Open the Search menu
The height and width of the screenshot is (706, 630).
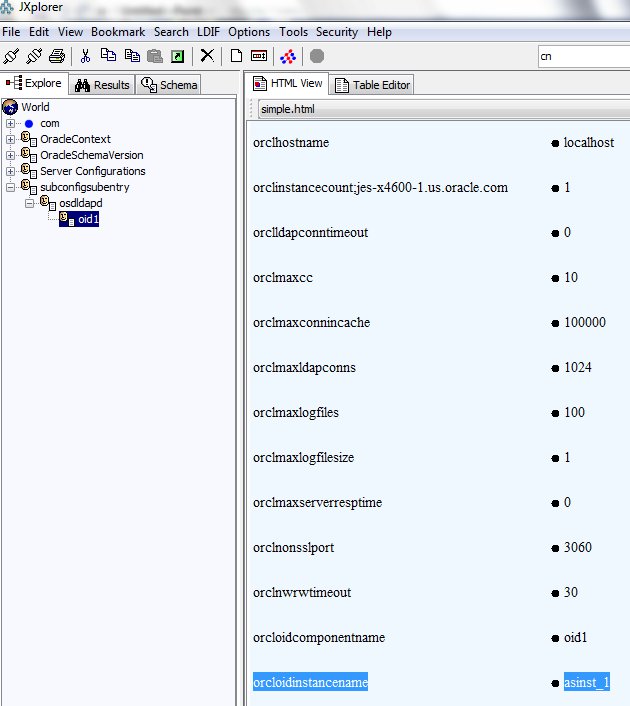click(x=171, y=32)
